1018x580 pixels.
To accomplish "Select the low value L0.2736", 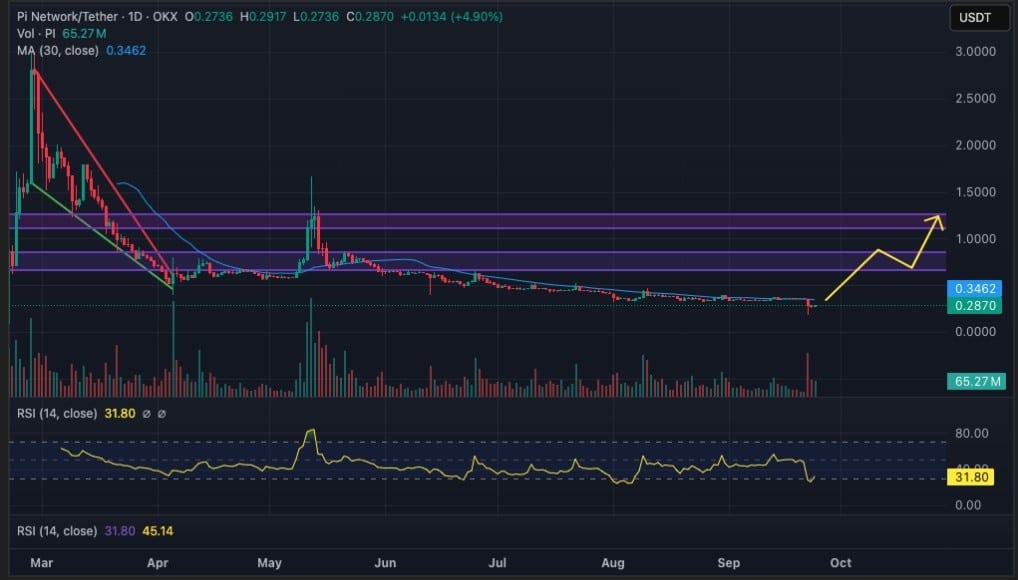I will (316, 17).
